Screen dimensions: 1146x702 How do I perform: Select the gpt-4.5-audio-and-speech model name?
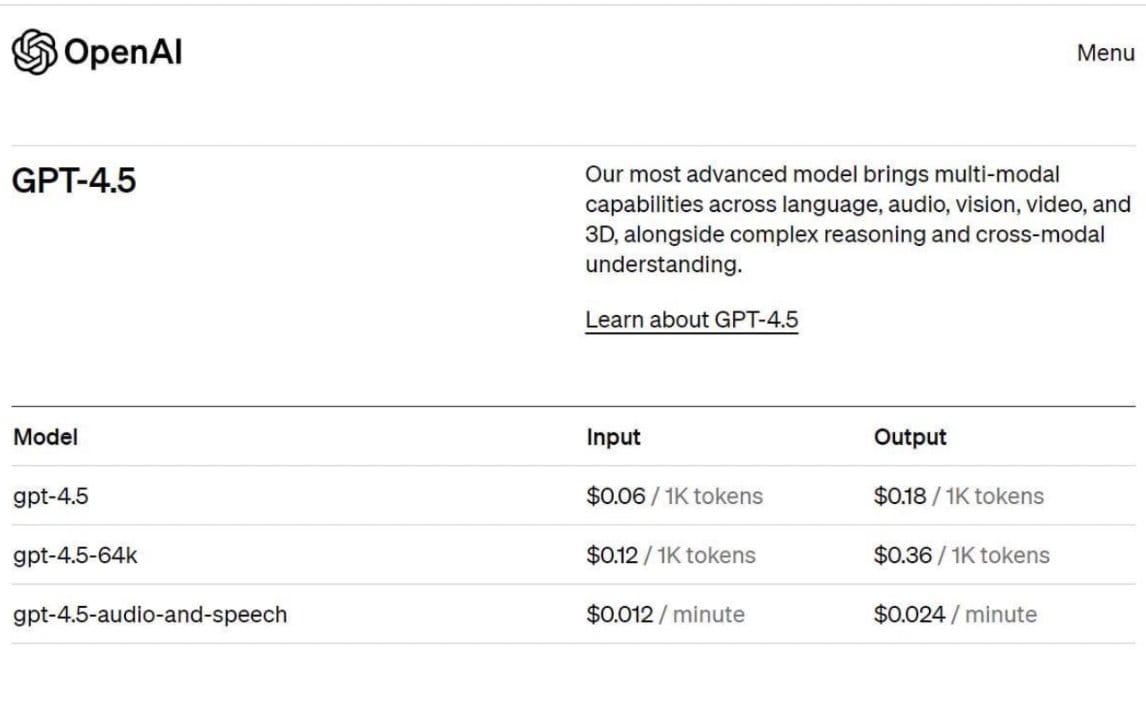coord(150,614)
